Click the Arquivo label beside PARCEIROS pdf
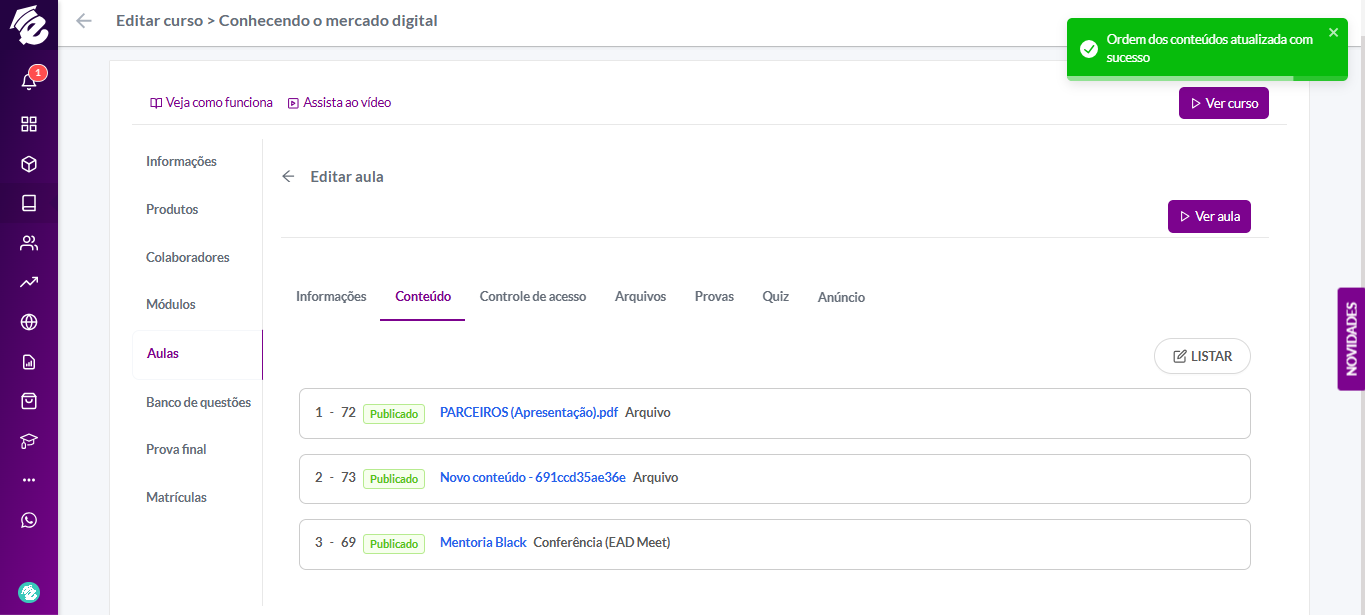The width and height of the screenshot is (1365, 615). point(648,412)
